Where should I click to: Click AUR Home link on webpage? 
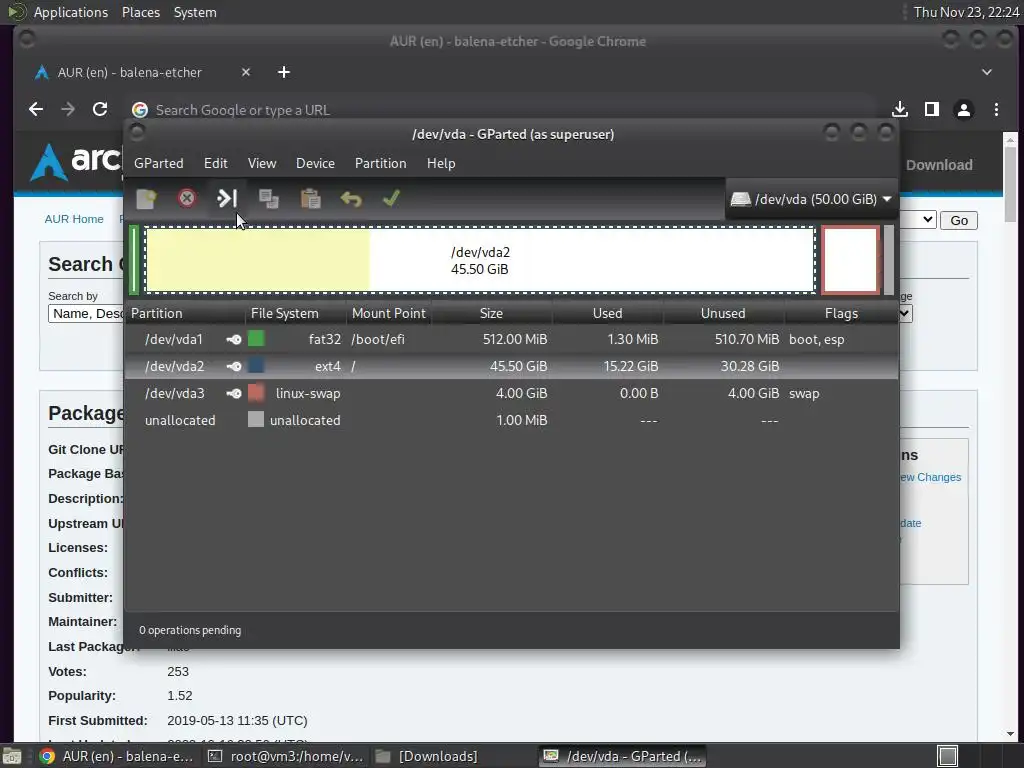point(74,219)
